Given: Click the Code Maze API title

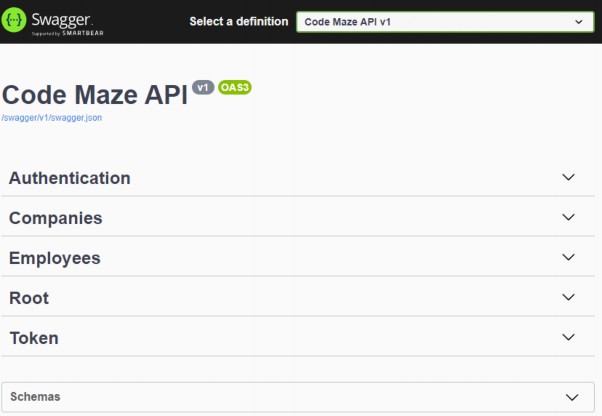Looking at the screenshot, I should tap(94, 94).
